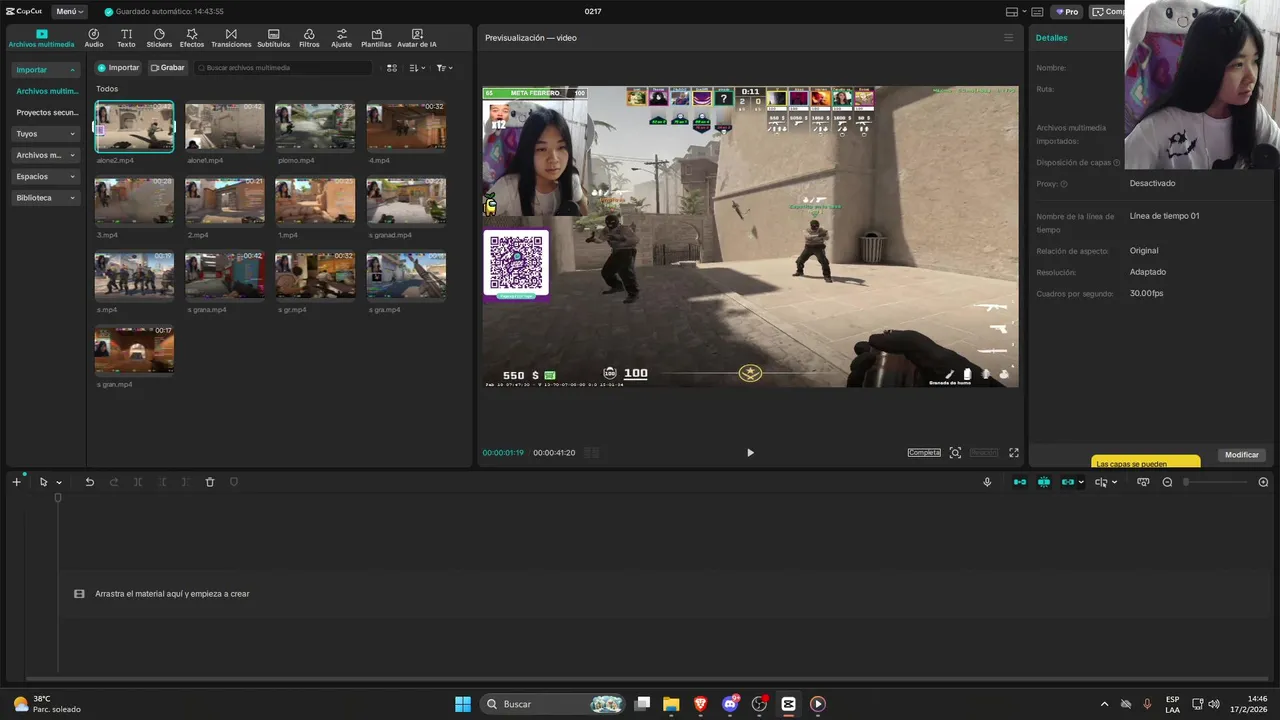Click the preview focus frame icon
The height and width of the screenshot is (720, 1280).
coord(955,453)
